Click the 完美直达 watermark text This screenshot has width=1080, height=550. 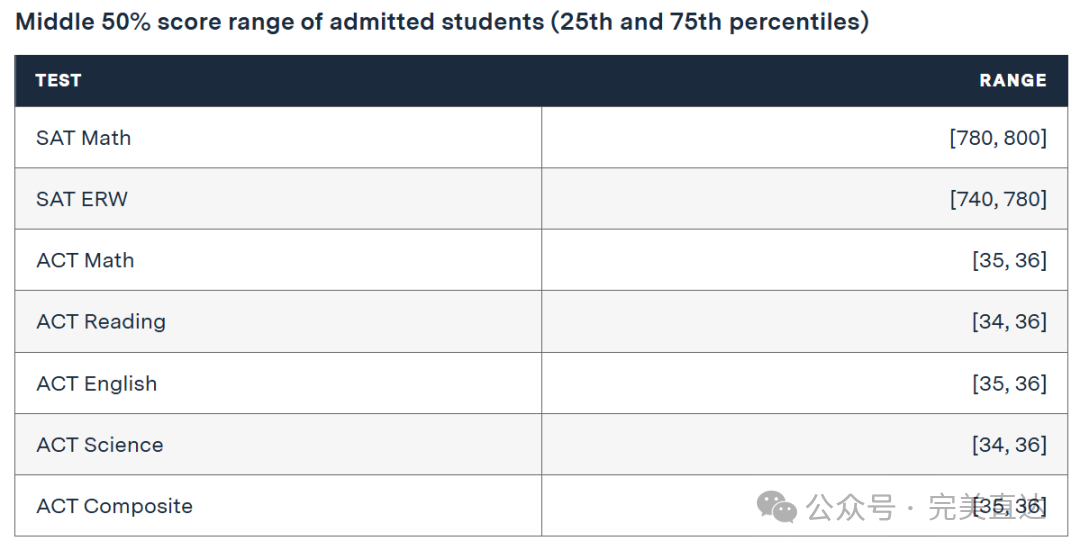pos(985,507)
